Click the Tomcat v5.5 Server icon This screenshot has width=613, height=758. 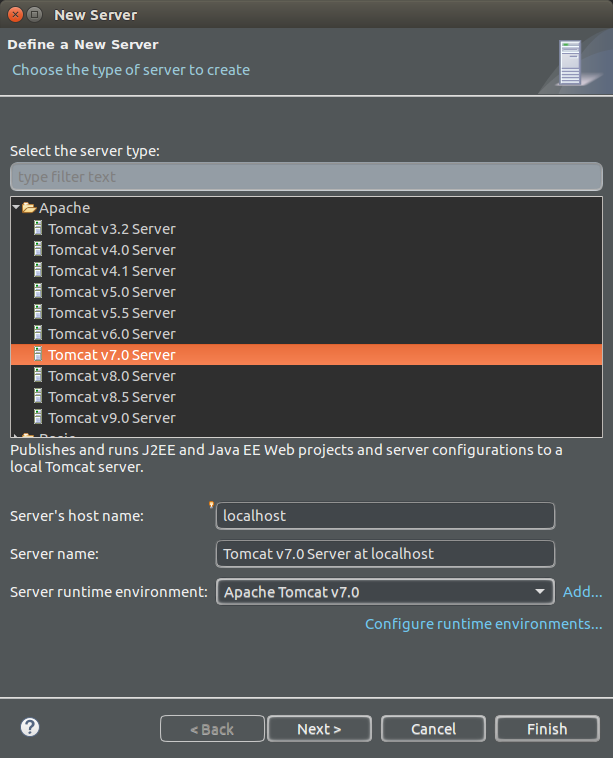38,312
